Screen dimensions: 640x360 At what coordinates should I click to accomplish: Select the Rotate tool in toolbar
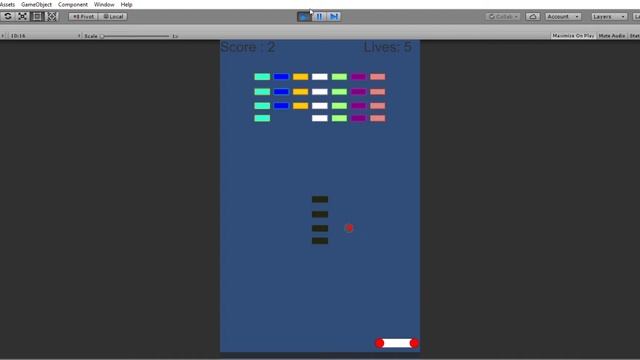coord(8,16)
